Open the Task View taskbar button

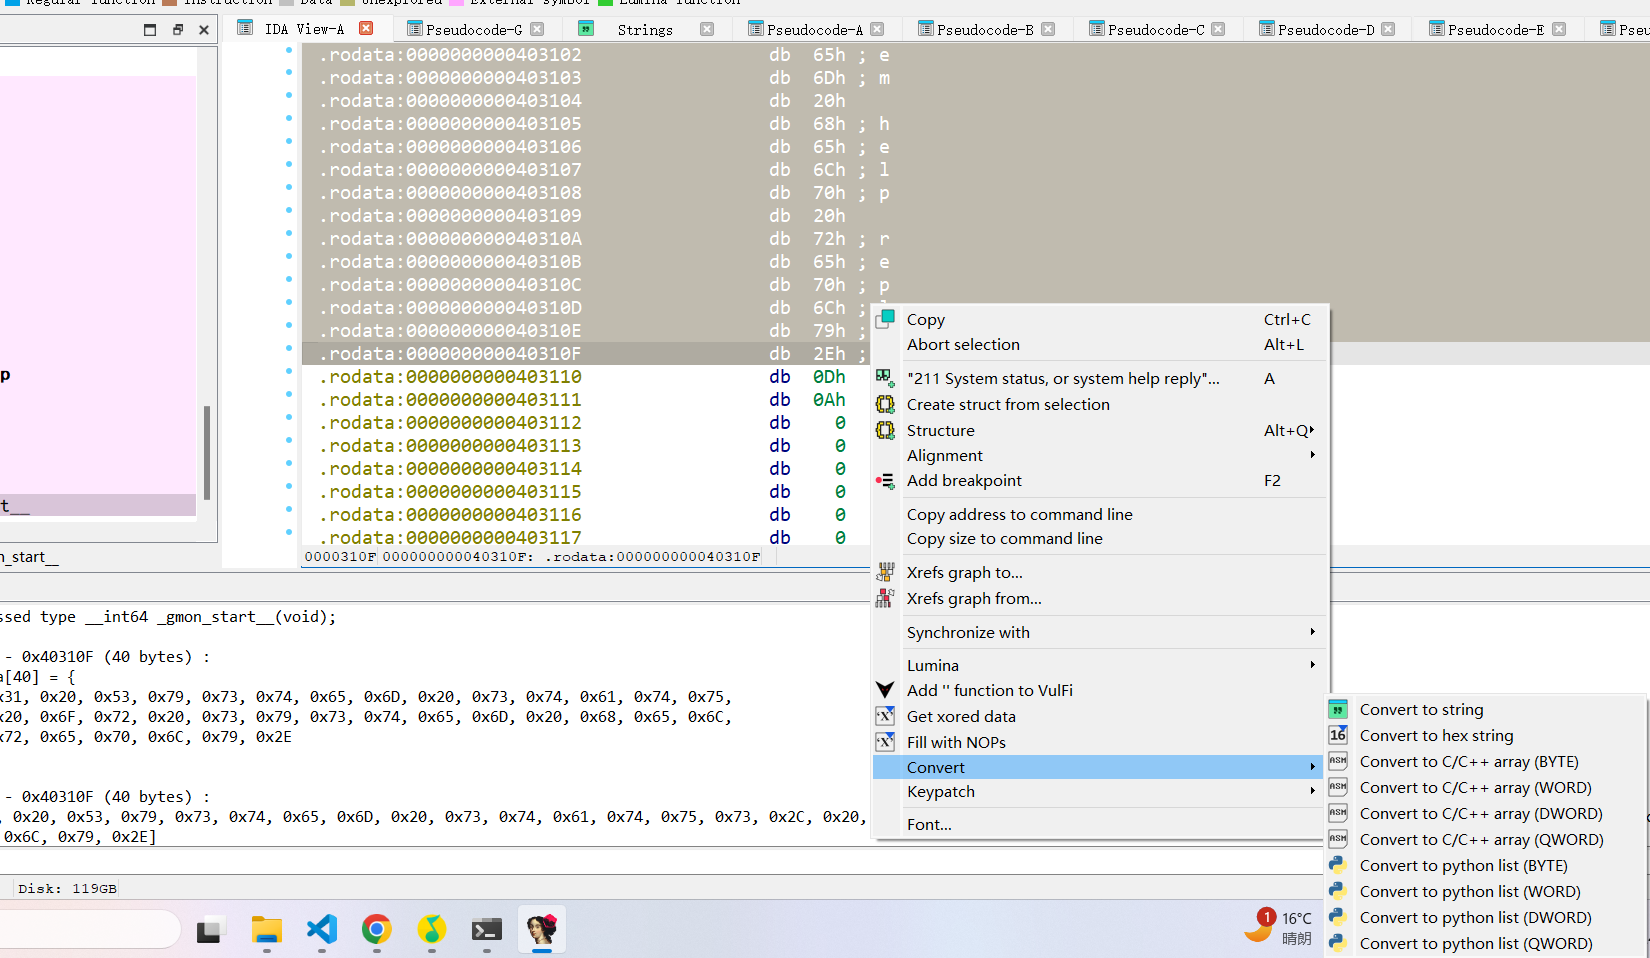point(211,931)
